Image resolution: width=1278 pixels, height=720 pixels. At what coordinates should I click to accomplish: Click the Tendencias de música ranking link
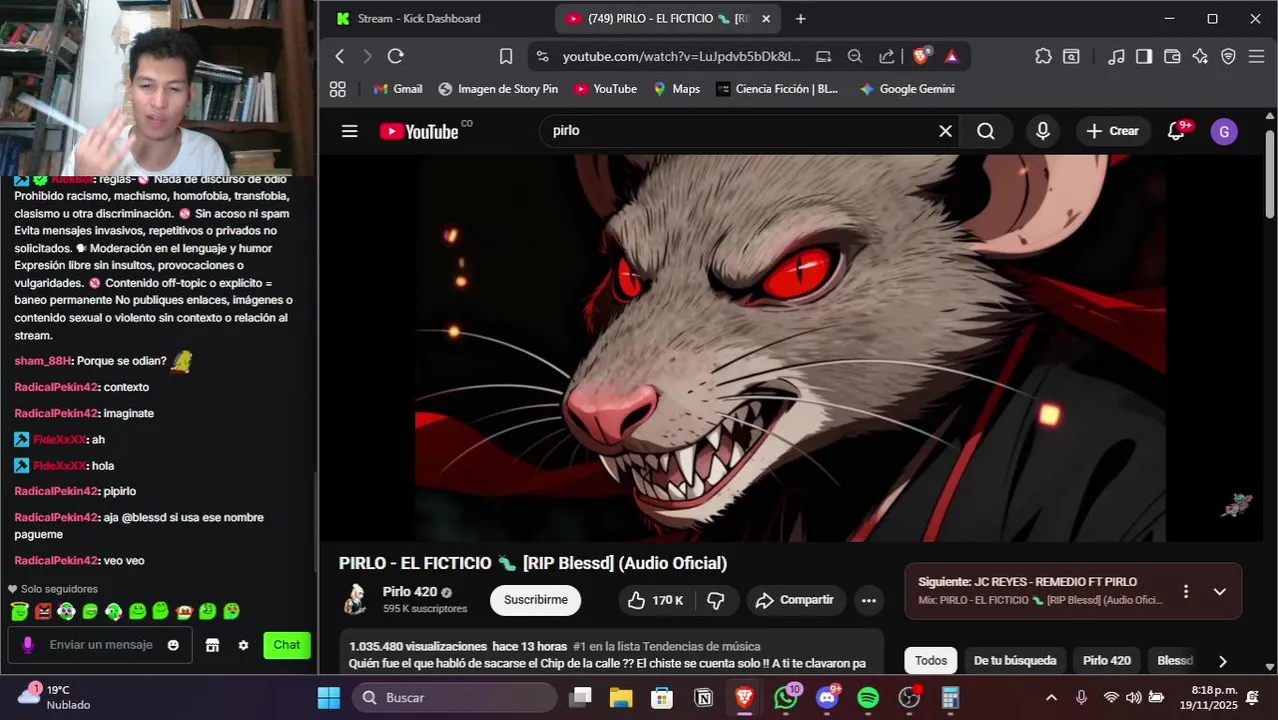[666, 647]
